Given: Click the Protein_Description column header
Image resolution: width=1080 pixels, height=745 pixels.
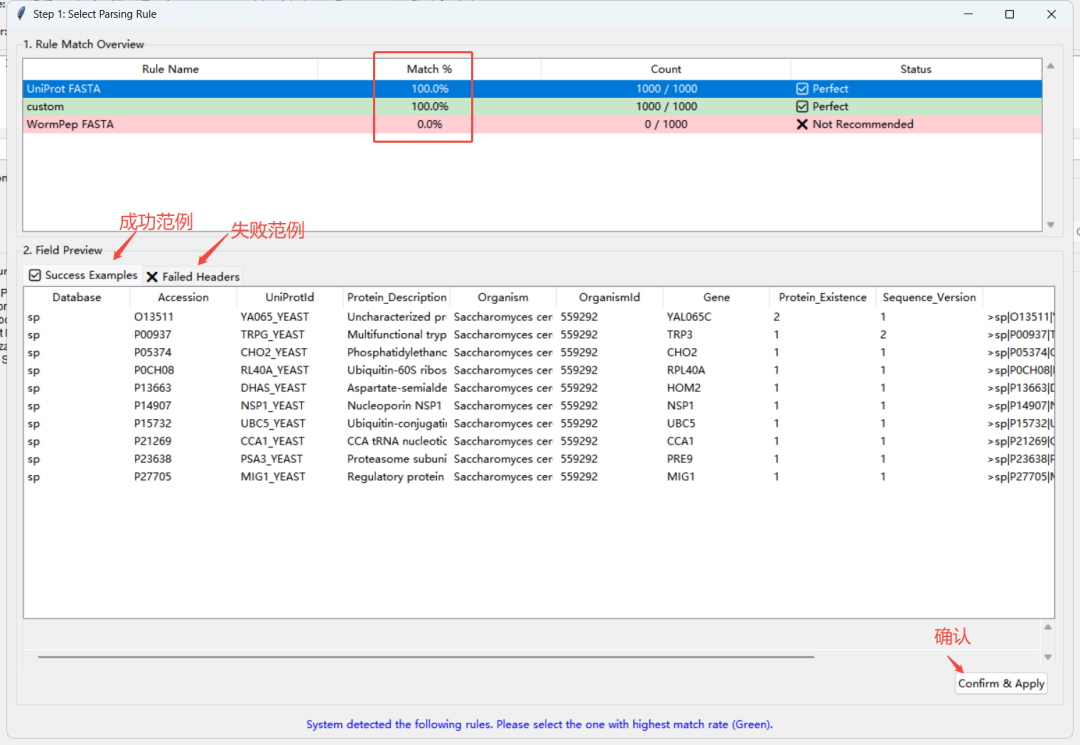Looking at the screenshot, I should [x=397, y=297].
